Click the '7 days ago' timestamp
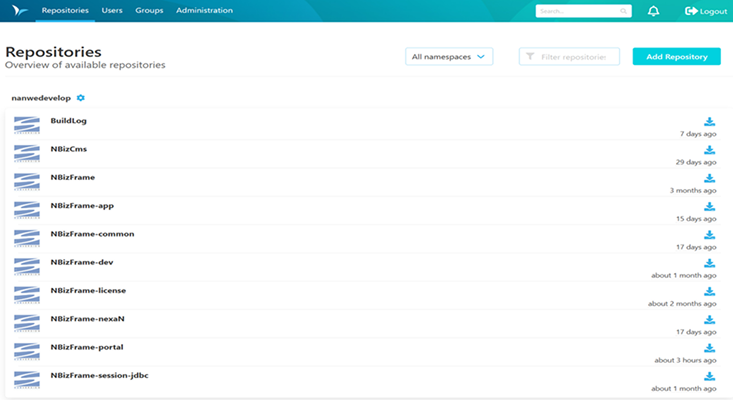Viewport: 733px width, 400px height. coord(698,134)
